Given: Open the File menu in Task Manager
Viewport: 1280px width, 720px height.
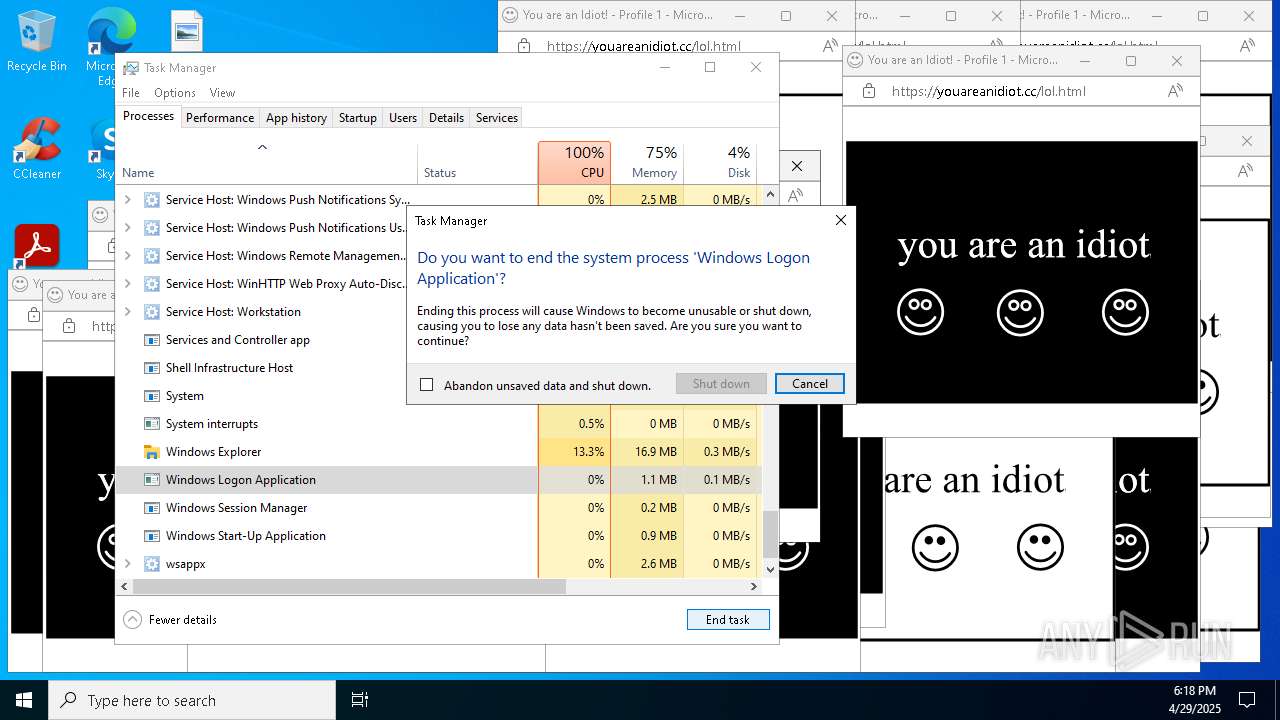Looking at the screenshot, I should (131, 93).
